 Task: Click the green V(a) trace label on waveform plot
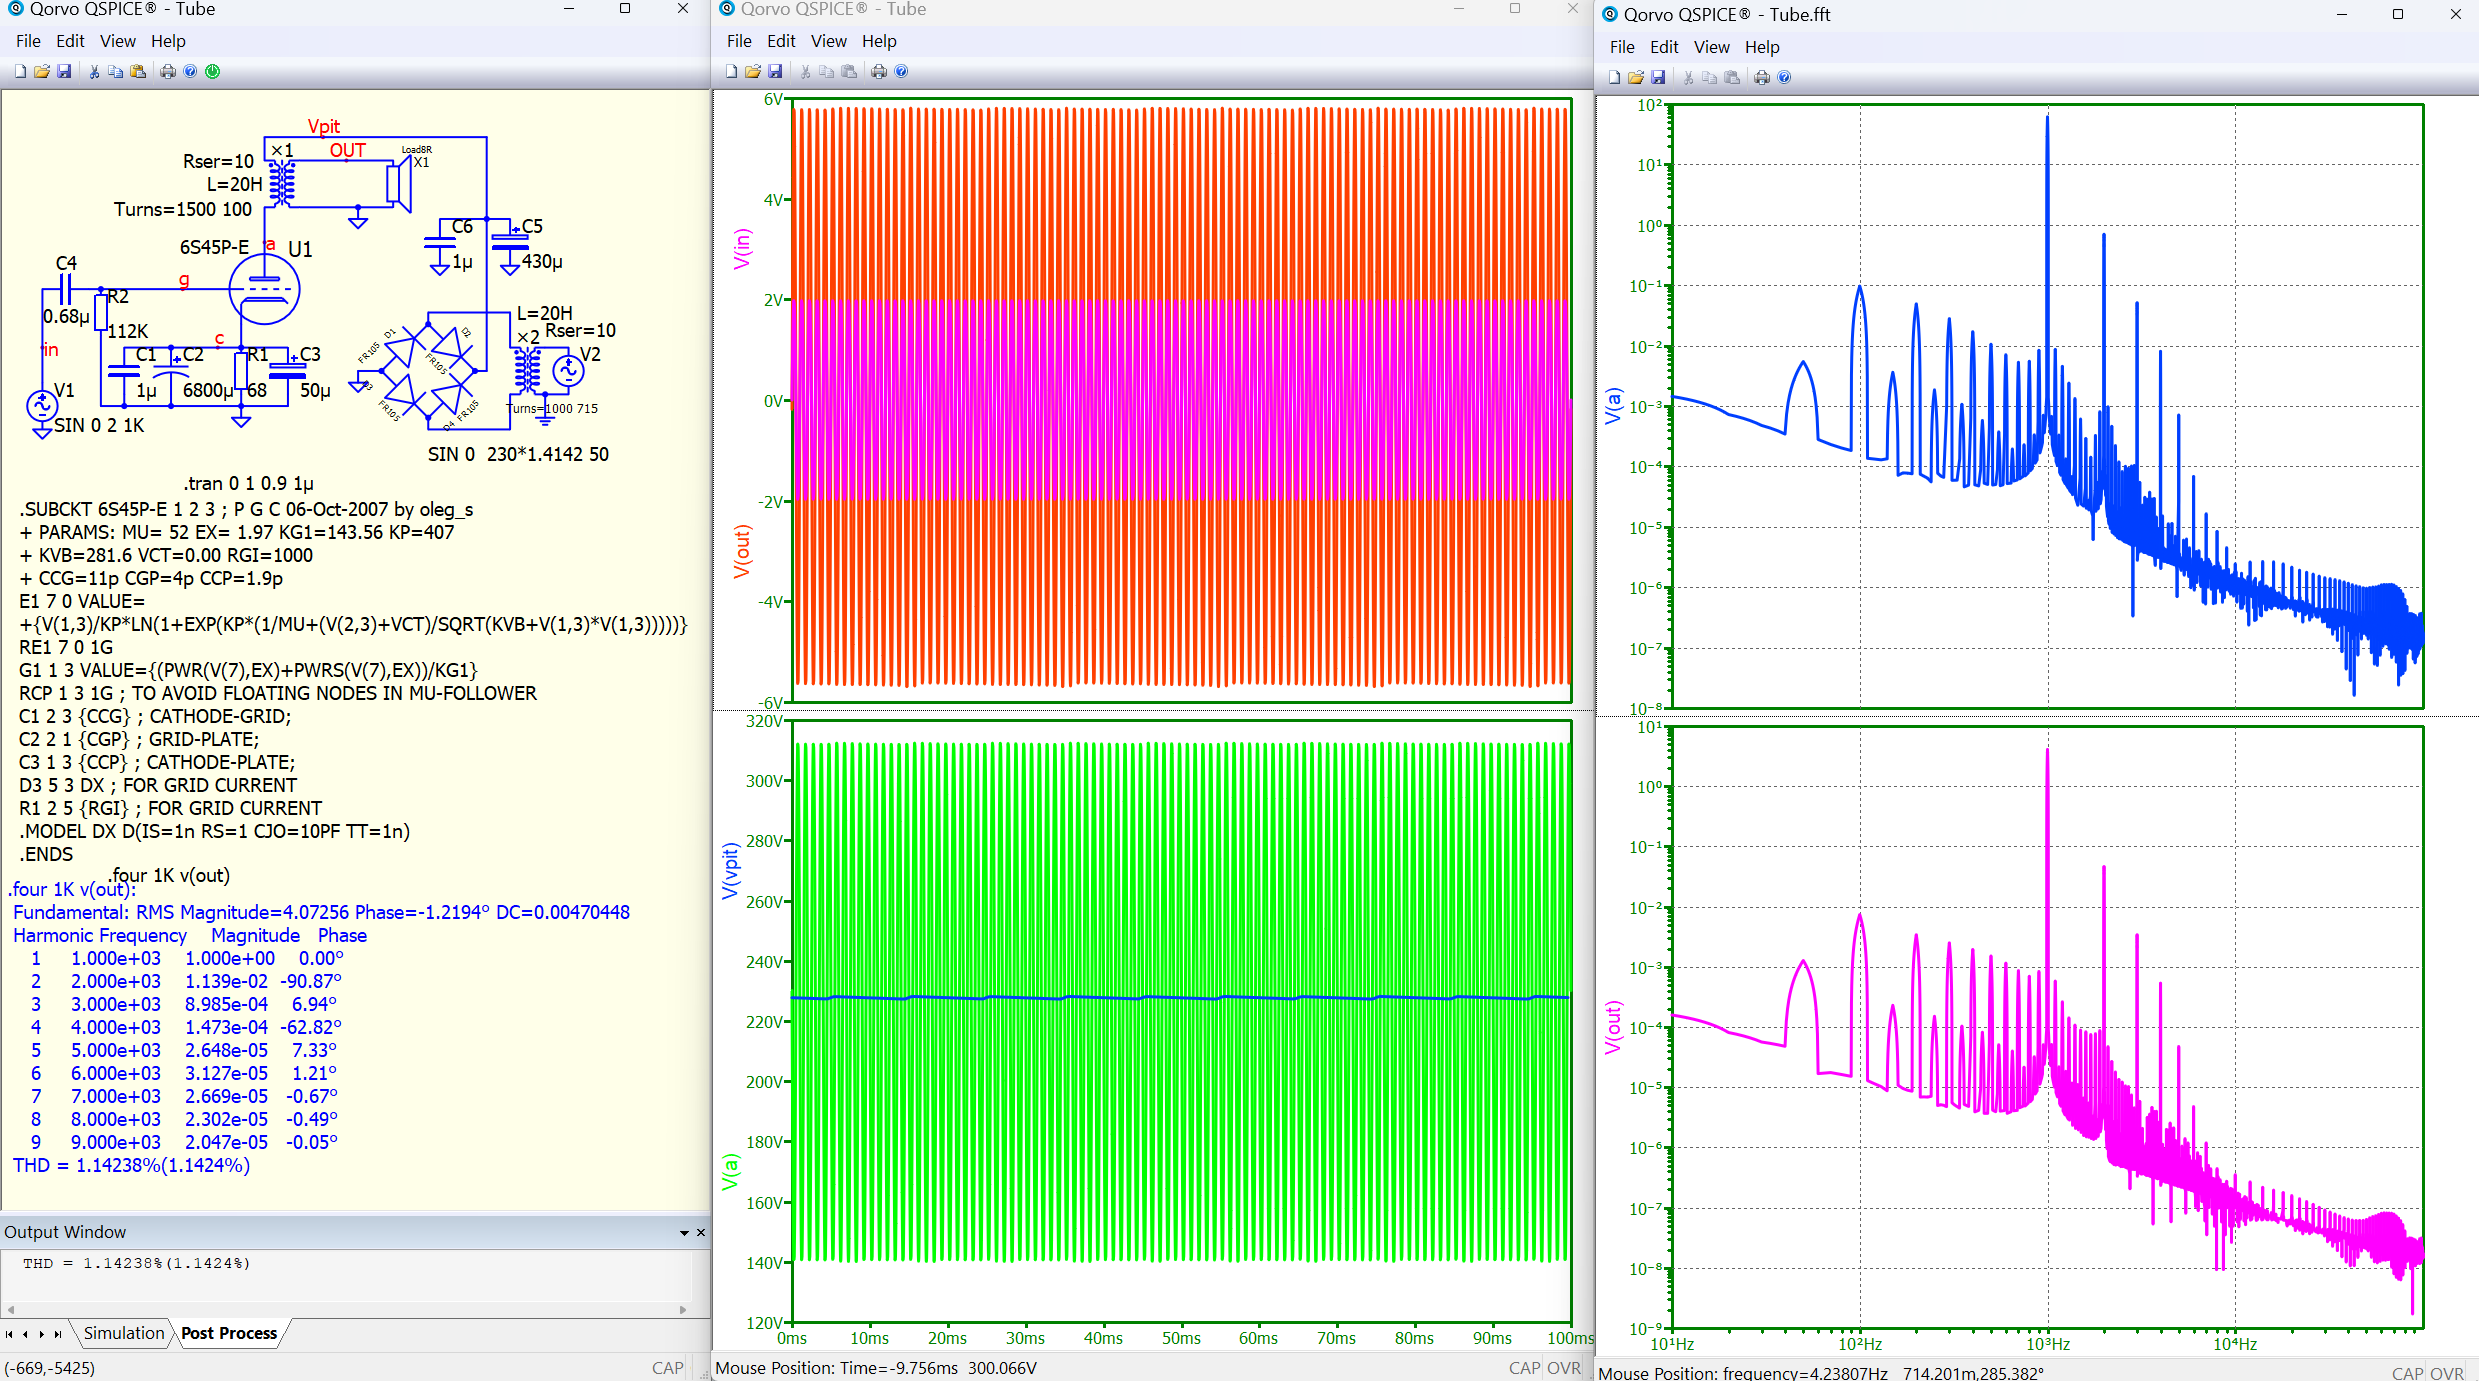[730, 1171]
